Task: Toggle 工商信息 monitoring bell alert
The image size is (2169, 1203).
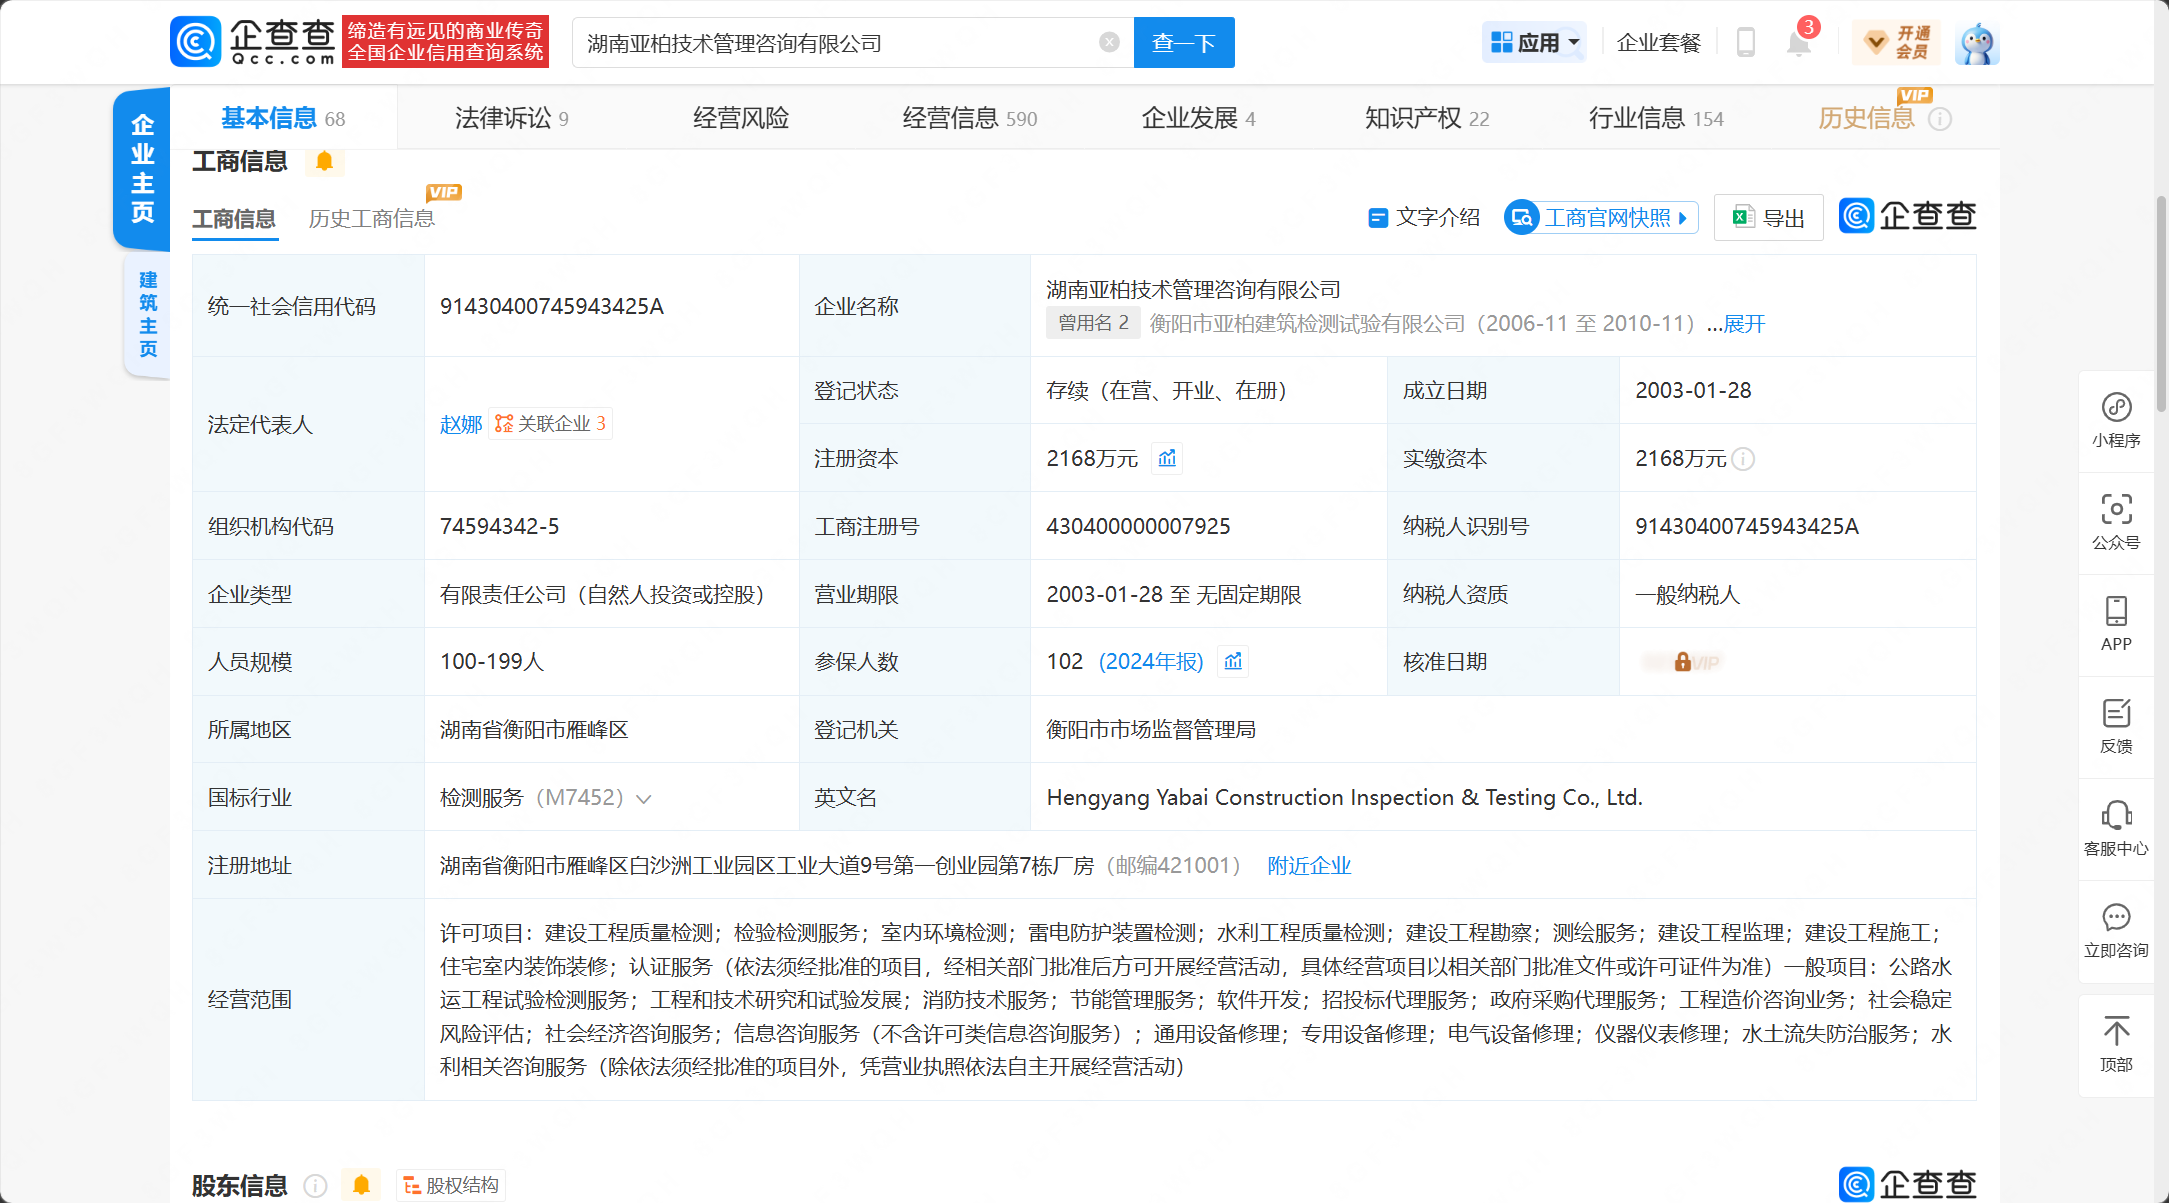Action: pos(324,162)
